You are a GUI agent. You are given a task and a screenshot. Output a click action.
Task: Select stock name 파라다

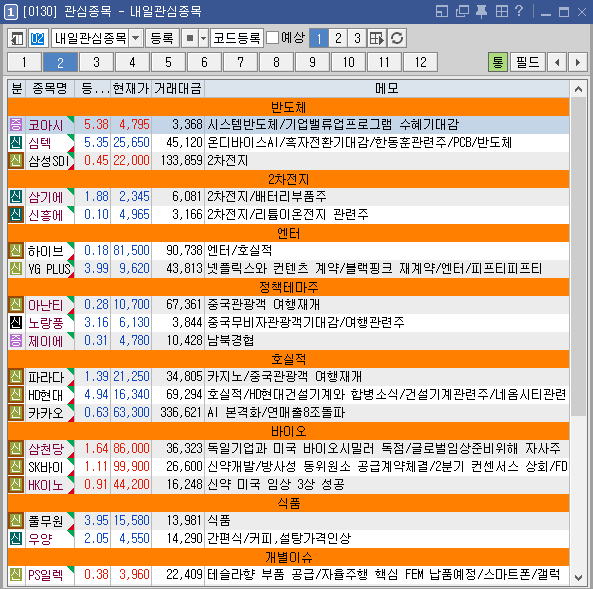(x=47, y=377)
